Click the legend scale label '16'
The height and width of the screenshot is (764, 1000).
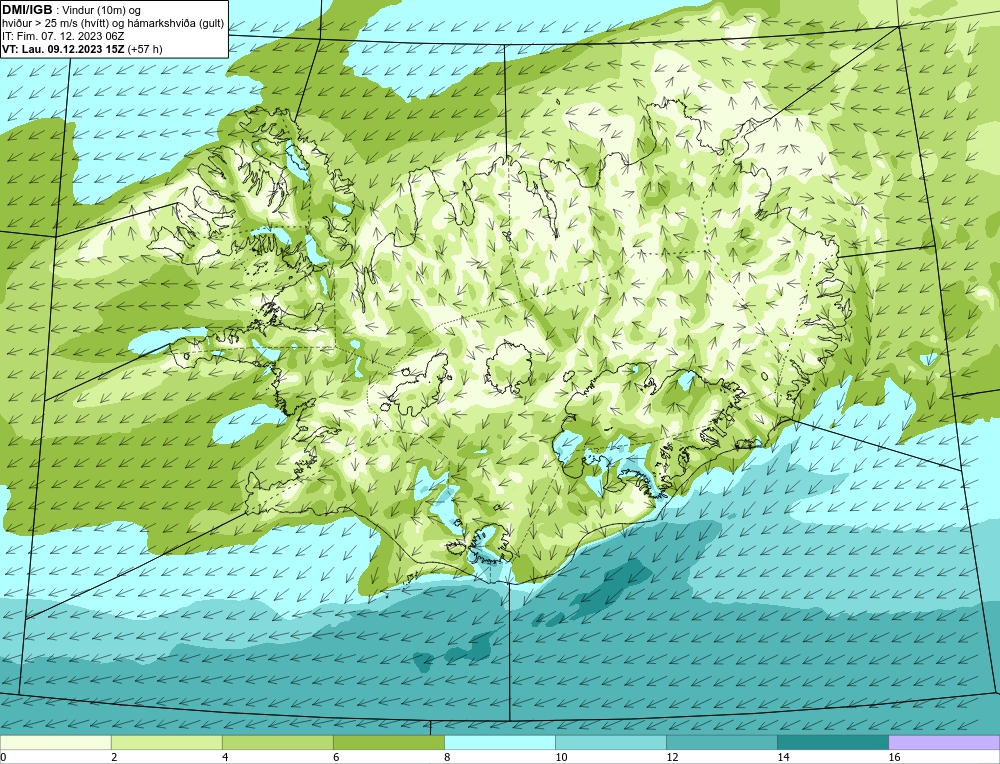click(894, 757)
